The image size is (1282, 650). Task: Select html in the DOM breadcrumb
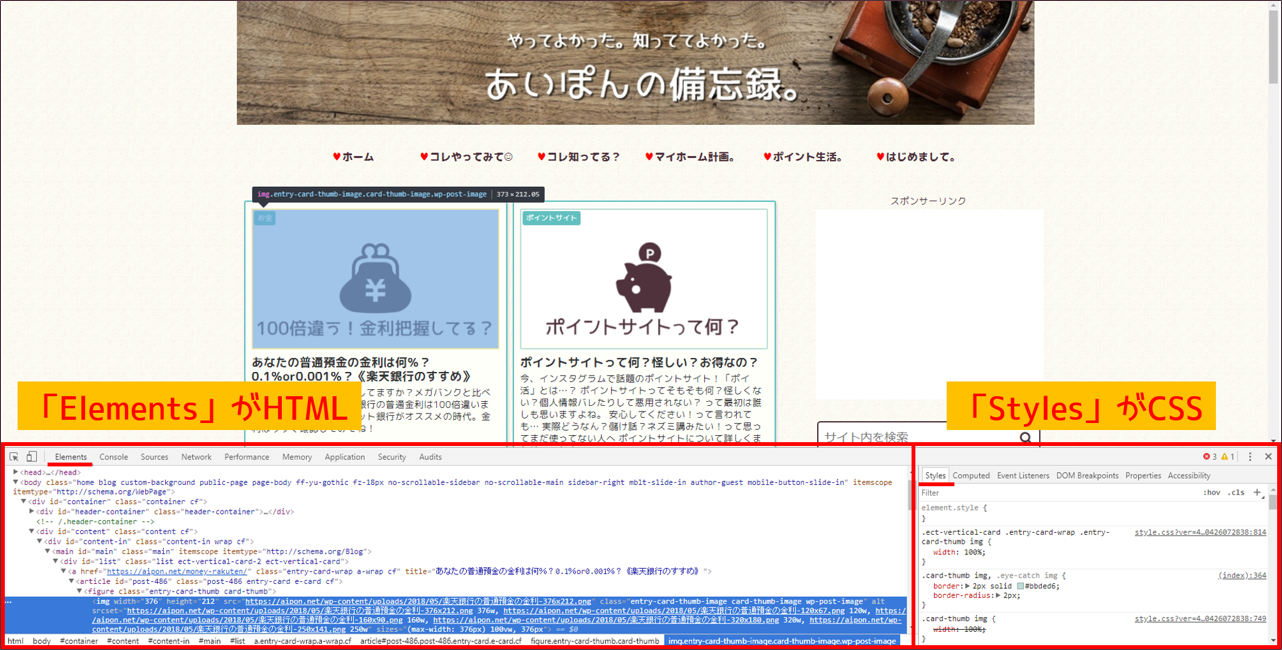point(15,641)
